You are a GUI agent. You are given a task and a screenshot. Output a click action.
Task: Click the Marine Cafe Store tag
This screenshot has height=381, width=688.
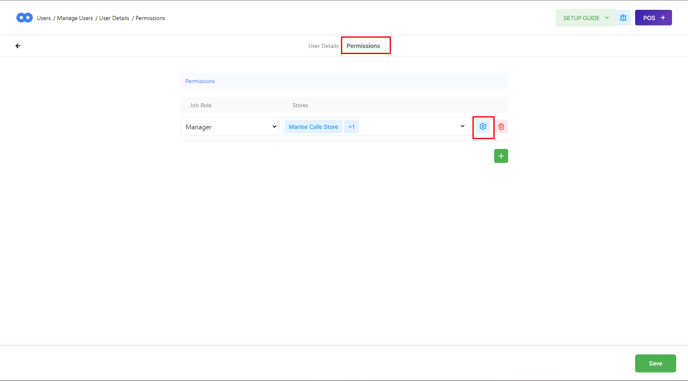[313, 127]
